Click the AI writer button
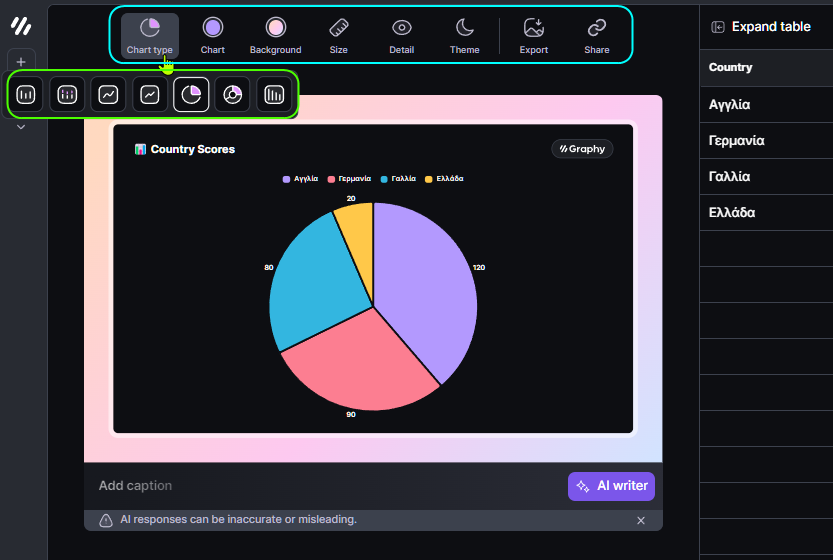Image resolution: width=833 pixels, height=560 pixels. (x=611, y=486)
